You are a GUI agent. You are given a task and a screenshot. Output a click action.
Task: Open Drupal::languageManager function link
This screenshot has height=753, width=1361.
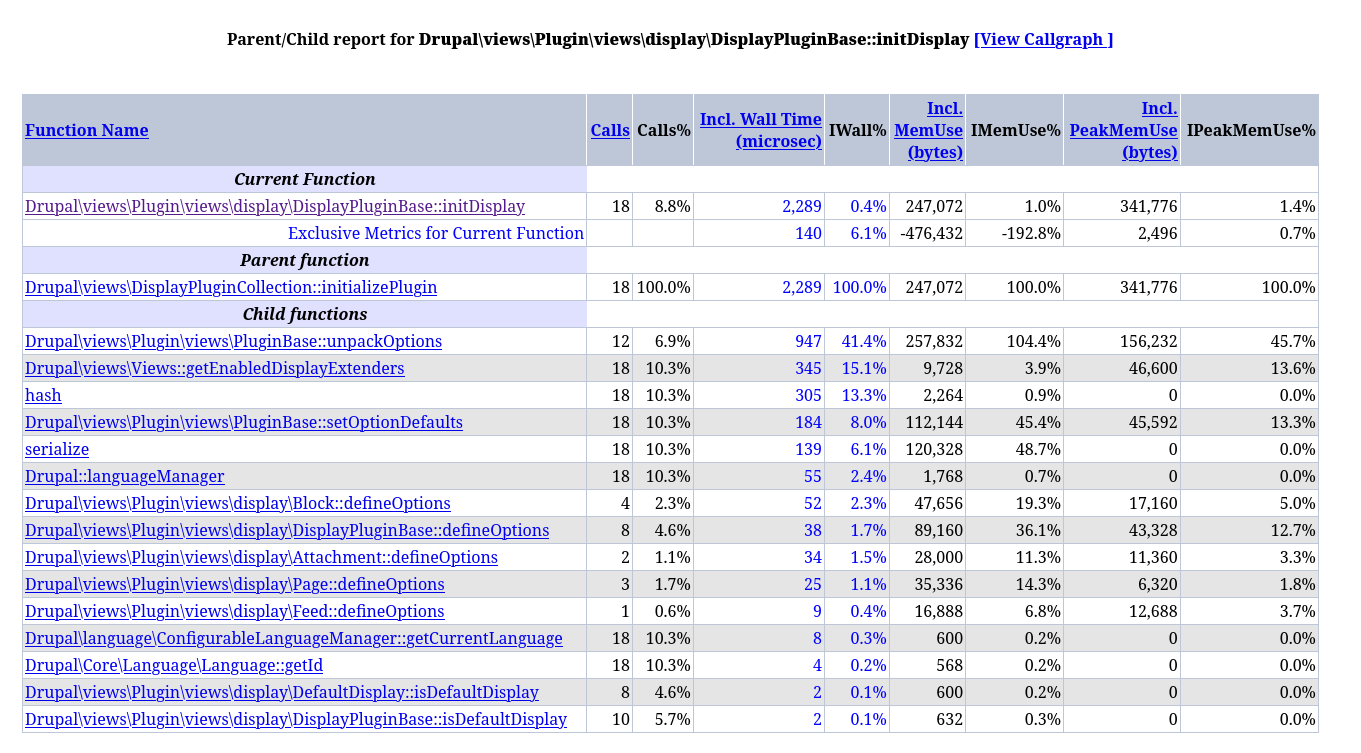125,476
